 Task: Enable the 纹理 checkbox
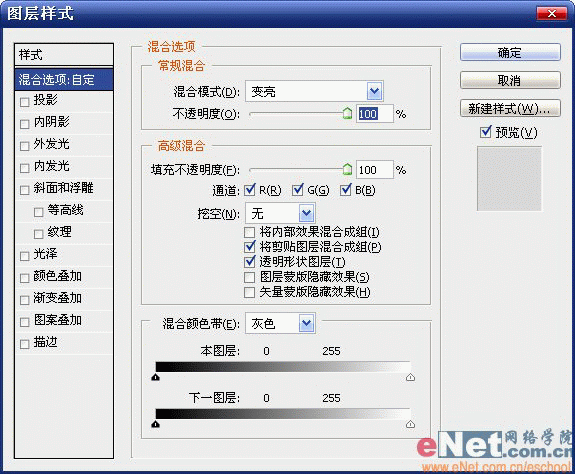39,234
